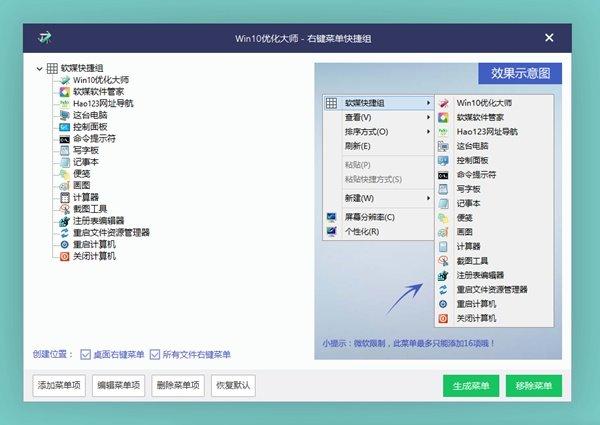The width and height of the screenshot is (600, 425).
Task: Expand submenu arrow next to 软媒快捷组
Action: (428, 103)
